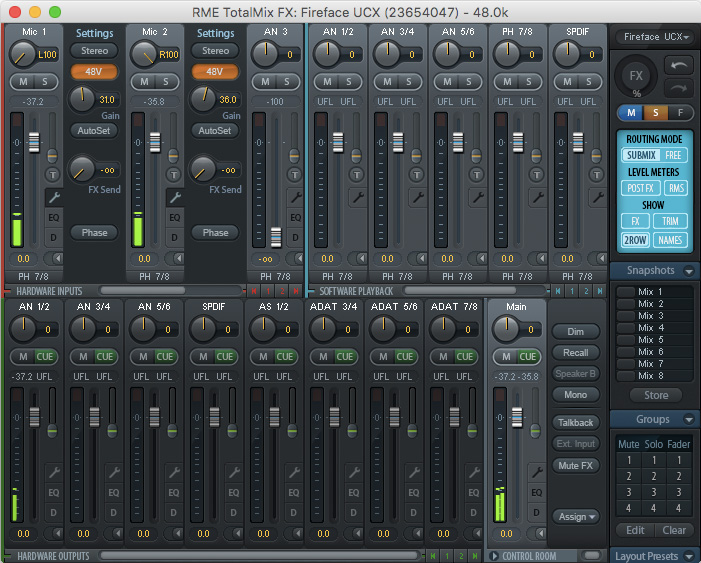701x563 pixels.
Task: Click the large FX % circle button
Action: (635, 77)
